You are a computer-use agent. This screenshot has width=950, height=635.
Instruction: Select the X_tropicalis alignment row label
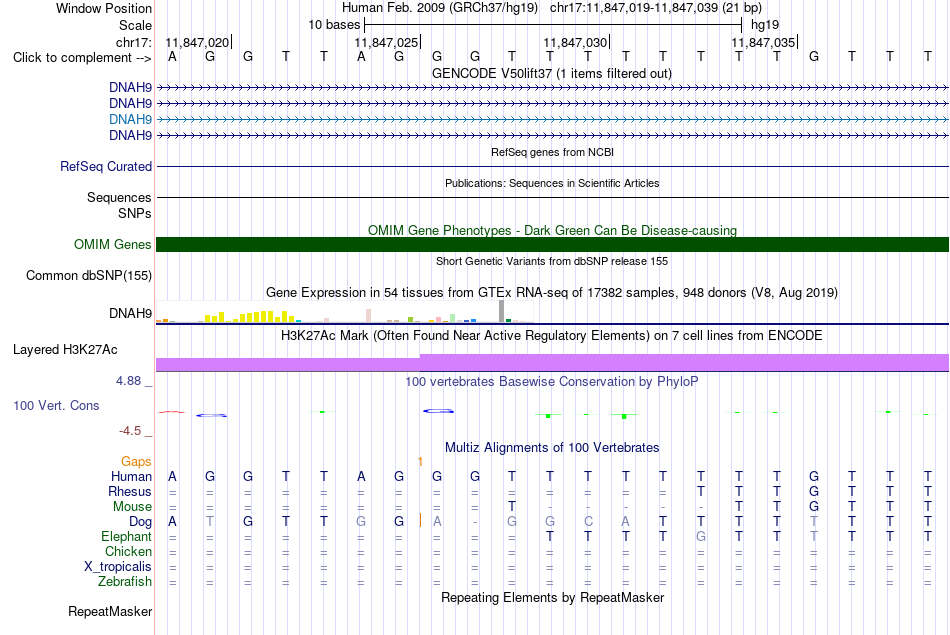coord(118,567)
